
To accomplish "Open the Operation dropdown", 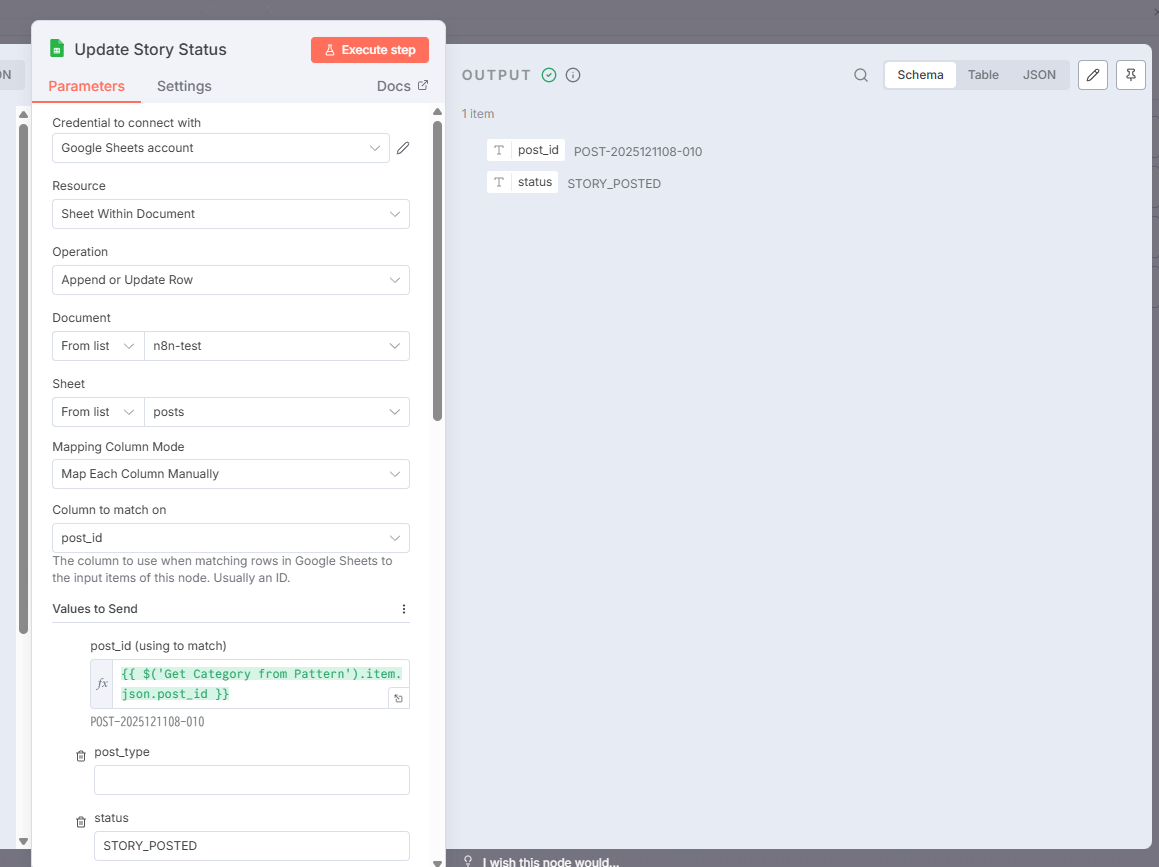I will tap(230, 280).
